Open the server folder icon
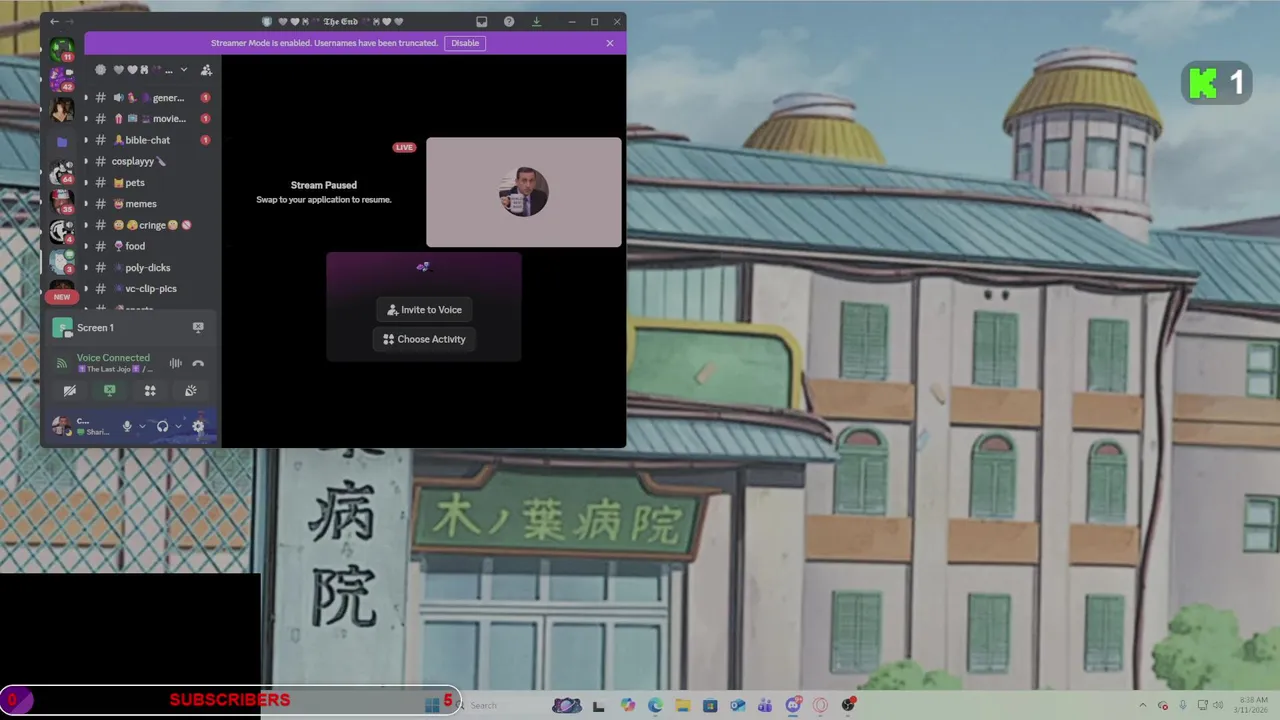 point(62,141)
